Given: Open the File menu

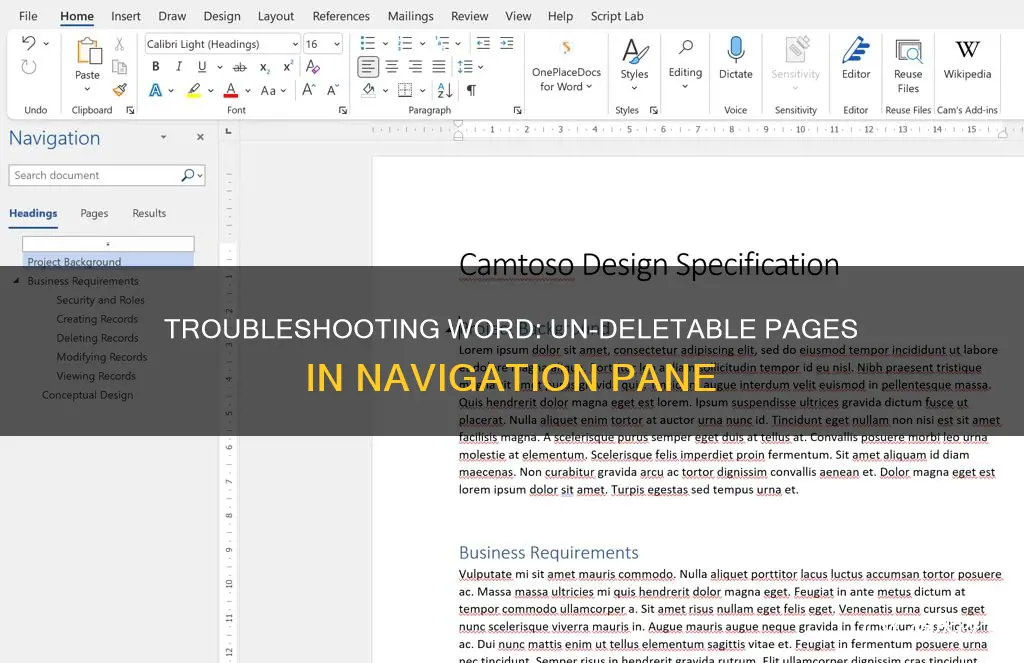Looking at the screenshot, I should pyautogui.click(x=28, y=16).
